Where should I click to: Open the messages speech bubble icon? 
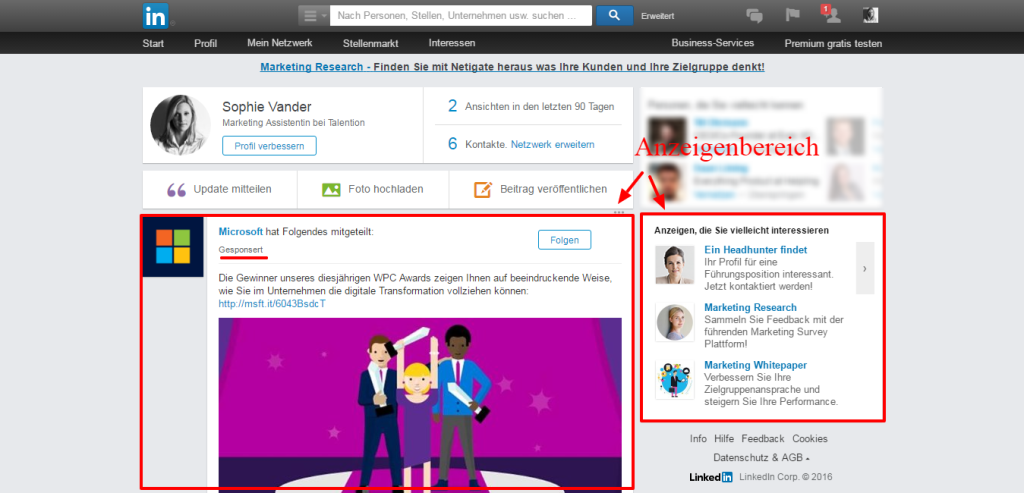pos(754,15)
